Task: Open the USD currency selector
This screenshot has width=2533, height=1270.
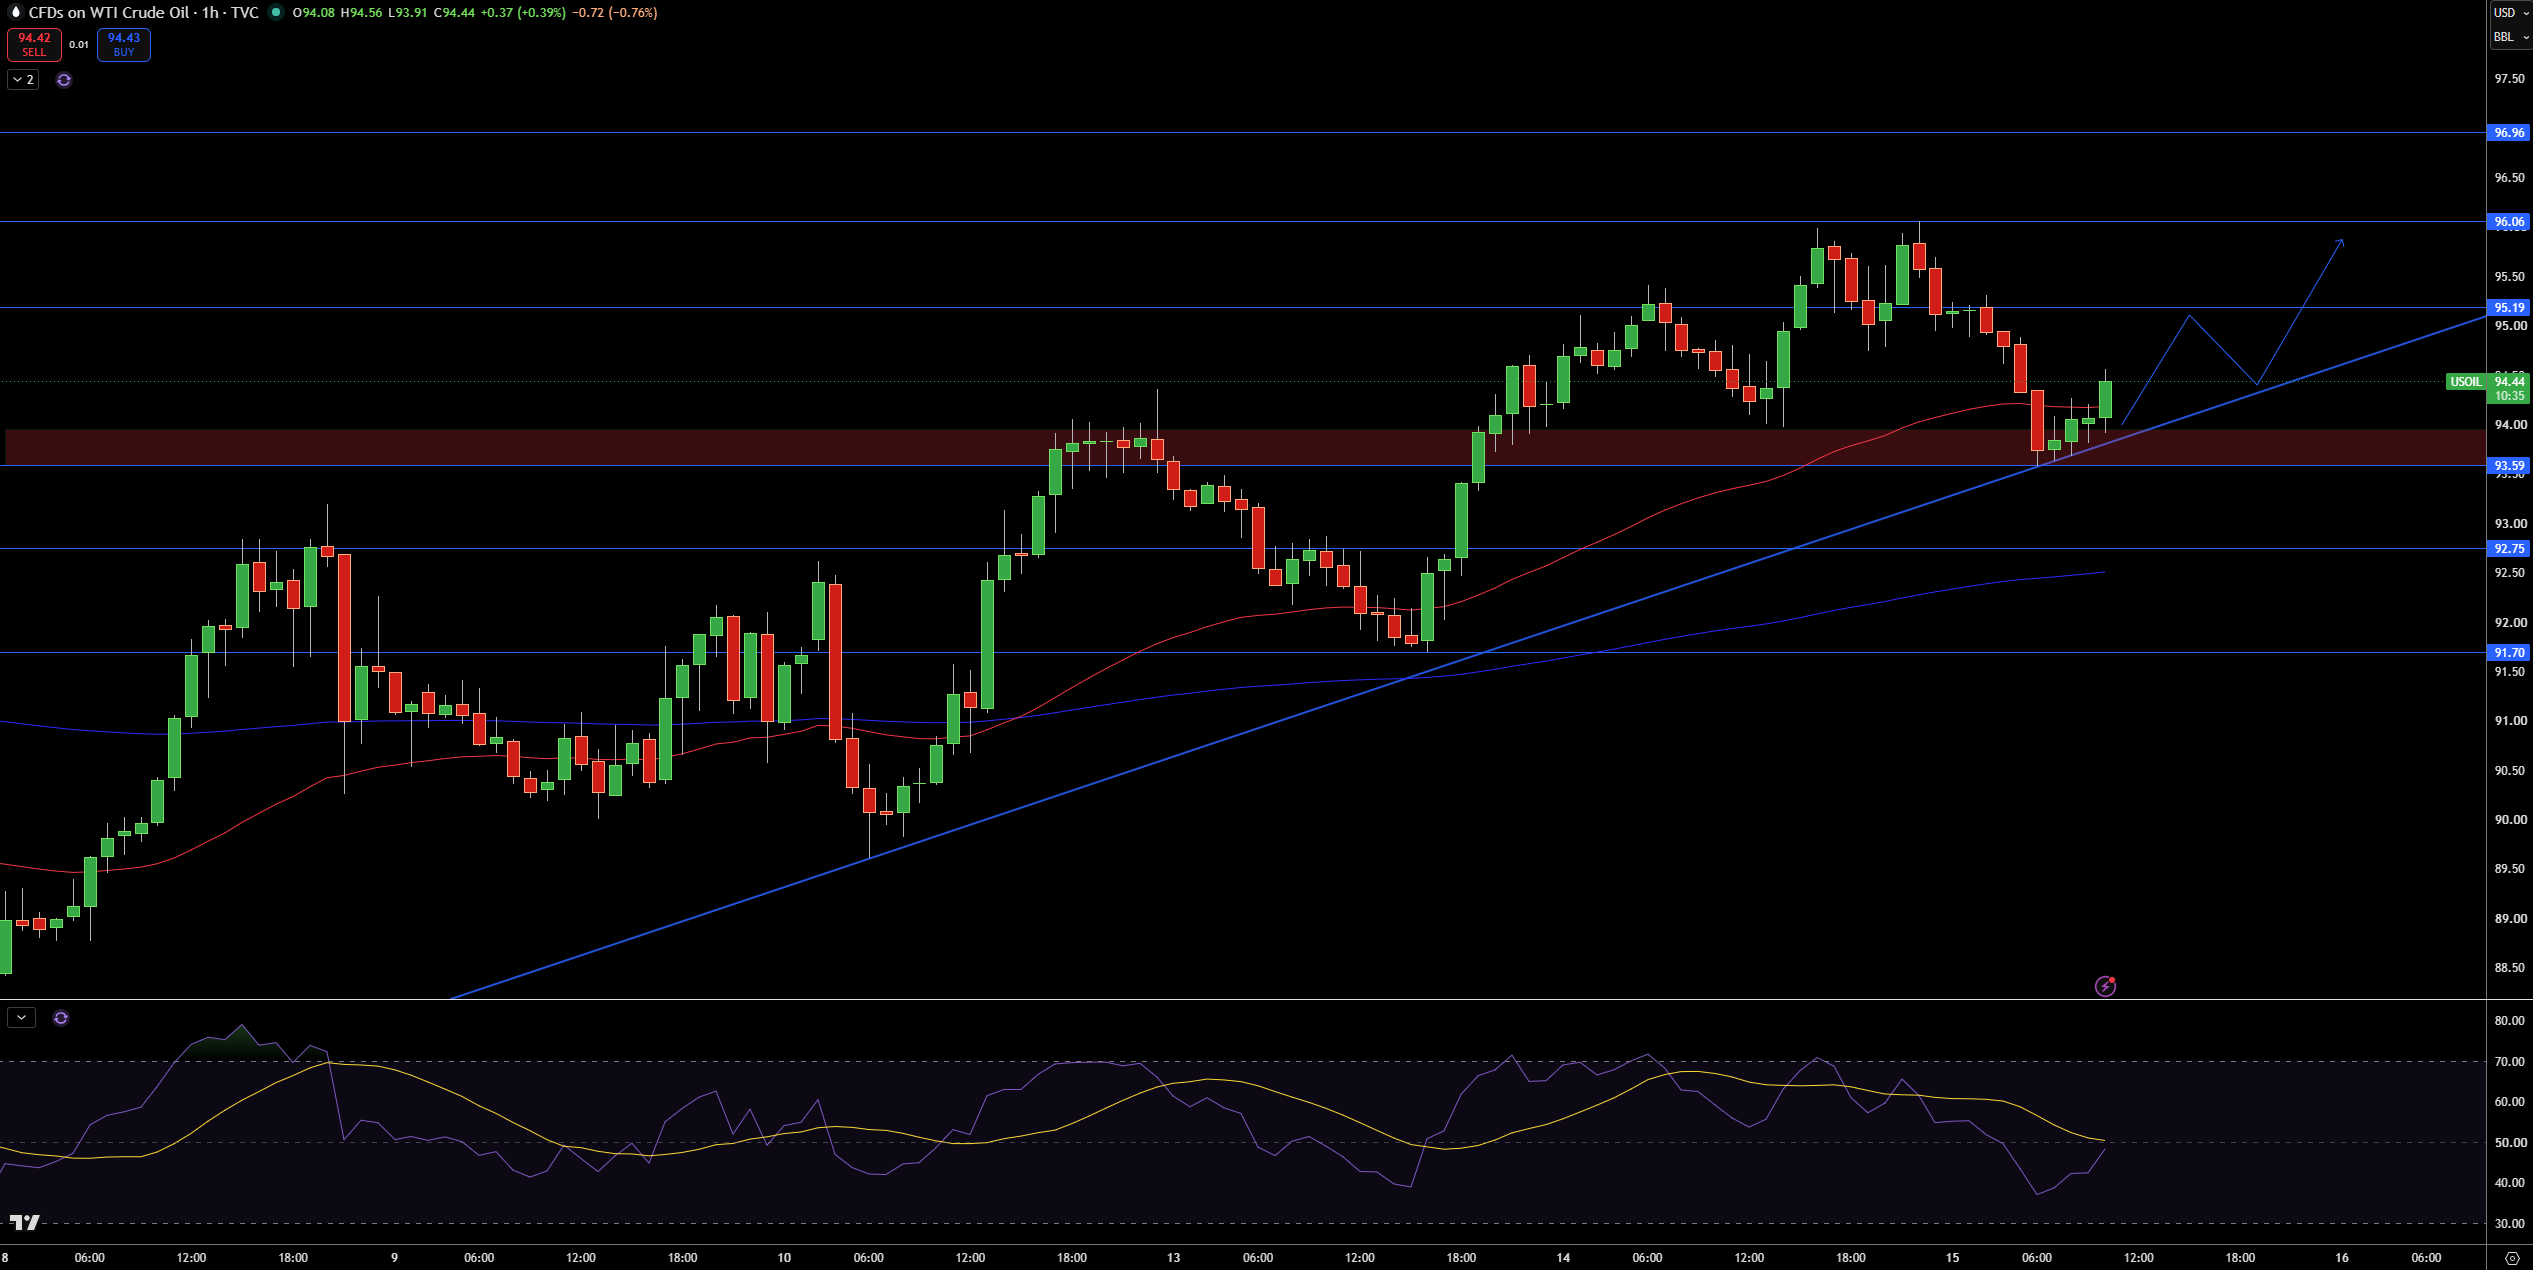Action: point(2509,13)
